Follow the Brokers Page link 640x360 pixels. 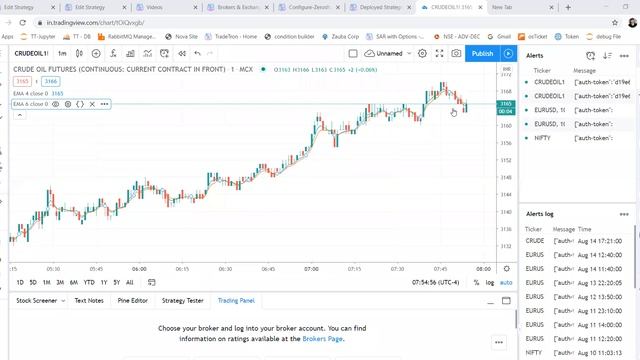[322, 339]
